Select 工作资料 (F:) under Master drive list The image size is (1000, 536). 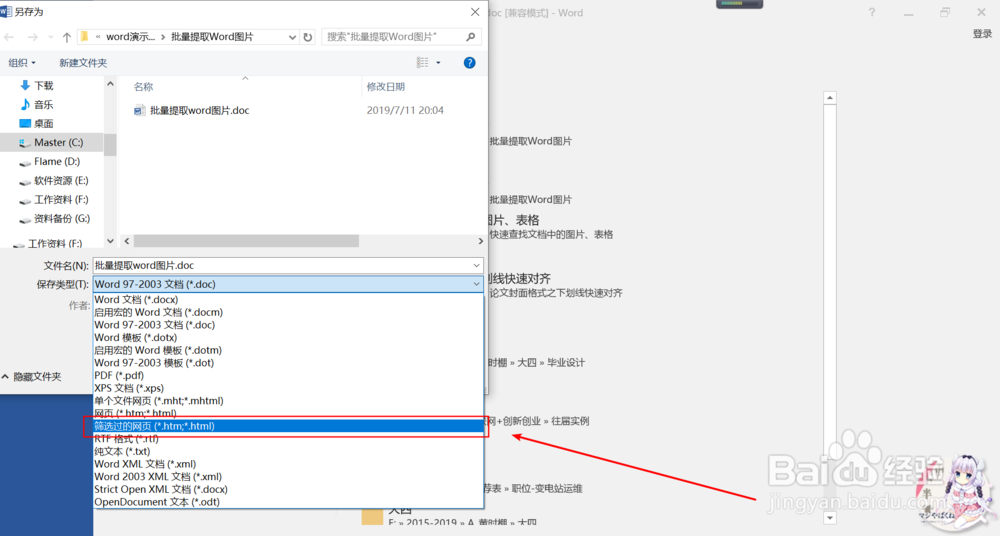52,200
